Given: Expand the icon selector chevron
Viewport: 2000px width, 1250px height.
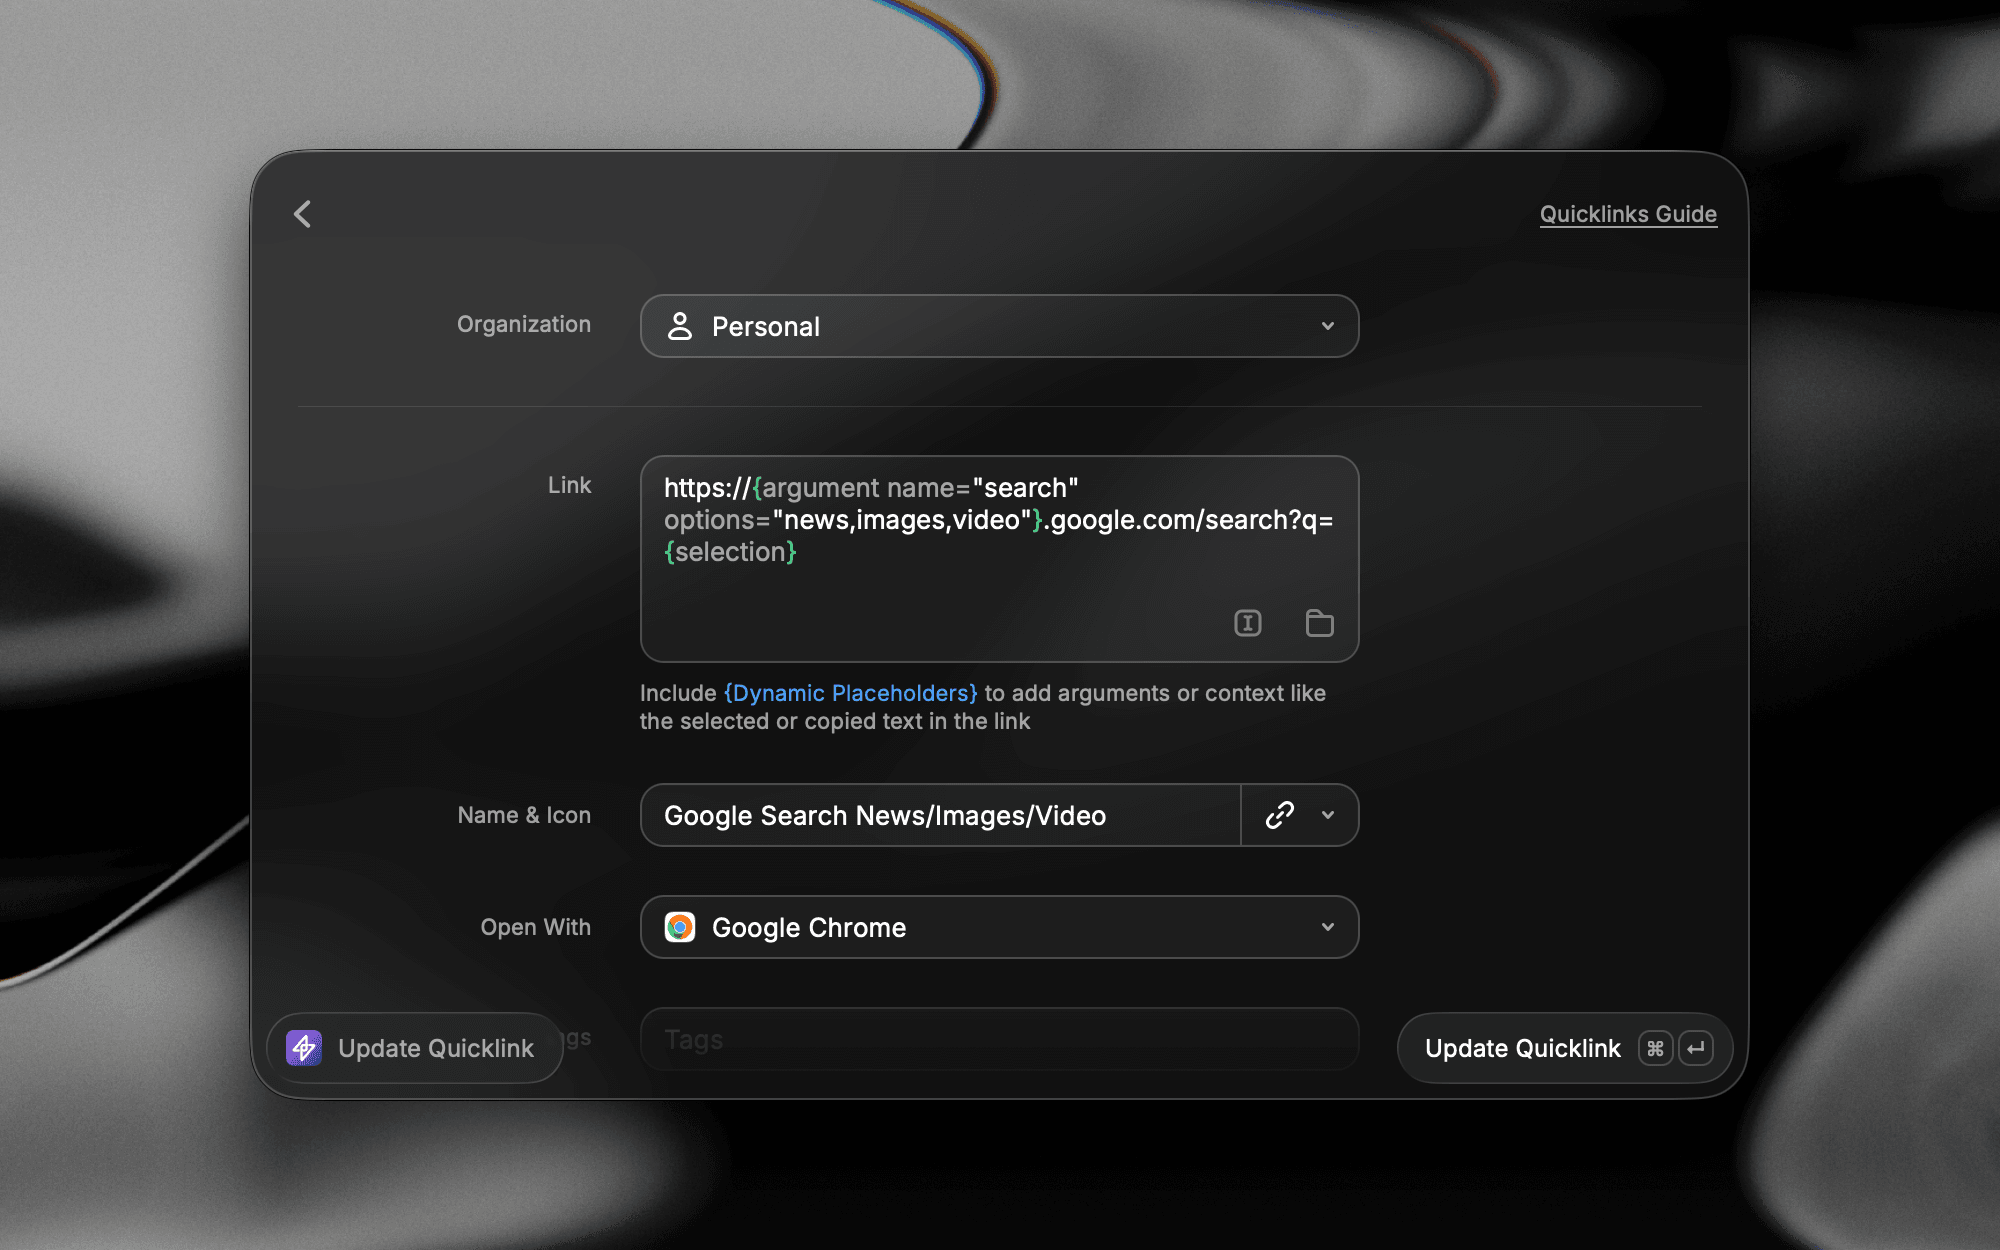Looking at the screenshot, I should 1328,815.
